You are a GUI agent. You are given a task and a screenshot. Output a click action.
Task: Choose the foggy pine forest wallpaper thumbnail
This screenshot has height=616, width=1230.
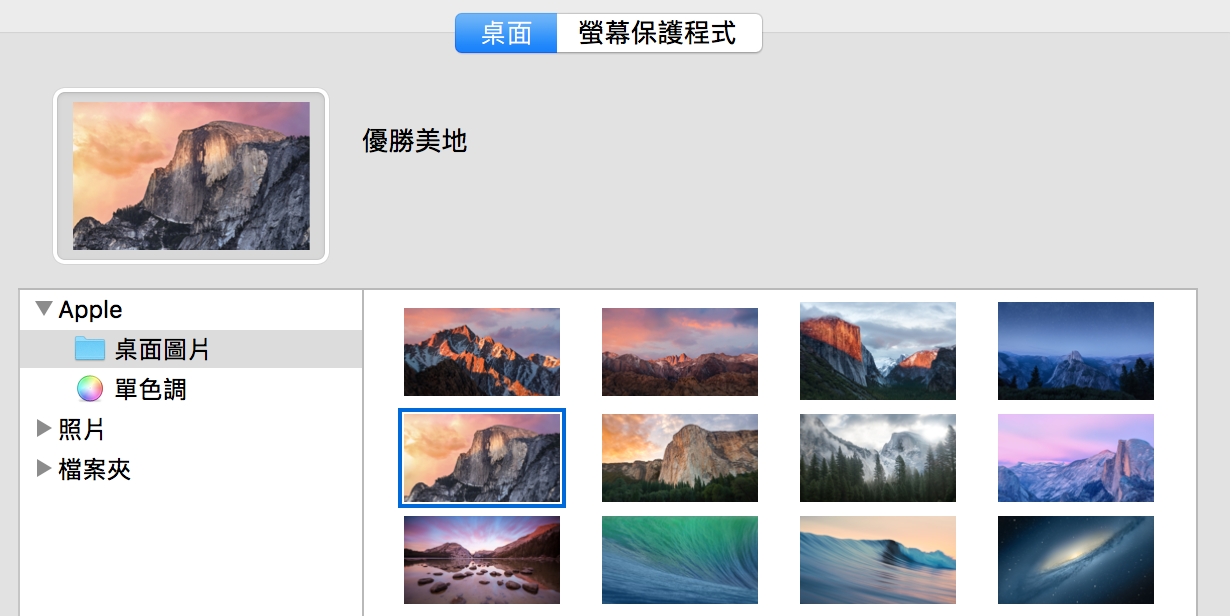tap(878, 458)
